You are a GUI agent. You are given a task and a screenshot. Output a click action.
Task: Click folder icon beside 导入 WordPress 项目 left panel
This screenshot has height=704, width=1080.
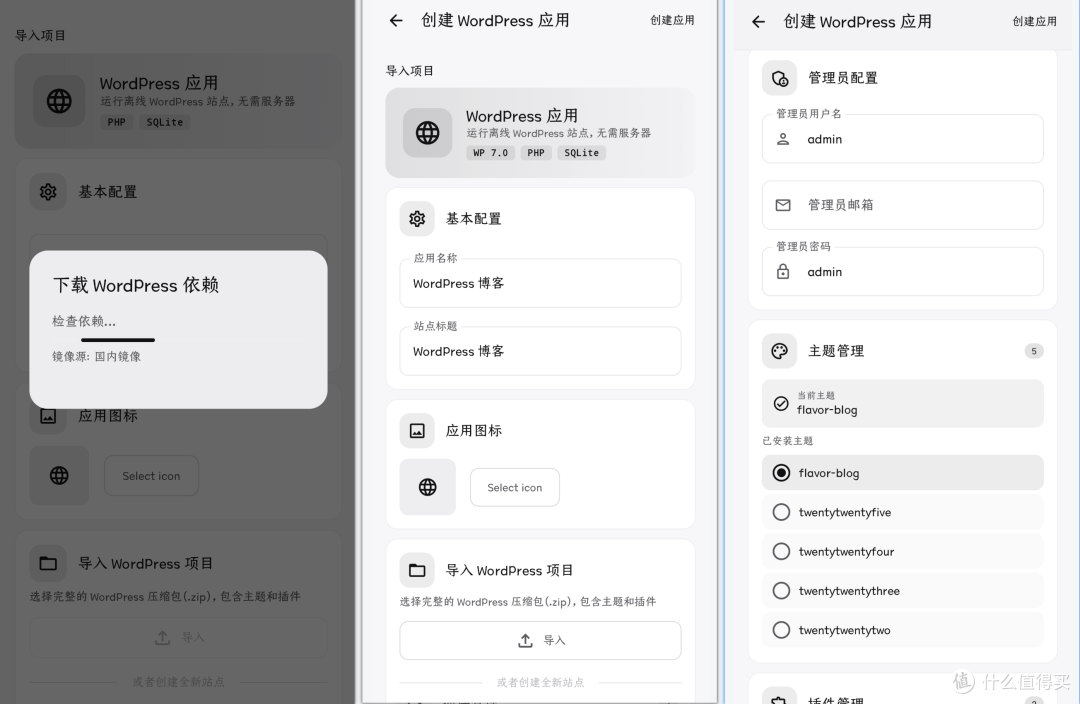48,564
